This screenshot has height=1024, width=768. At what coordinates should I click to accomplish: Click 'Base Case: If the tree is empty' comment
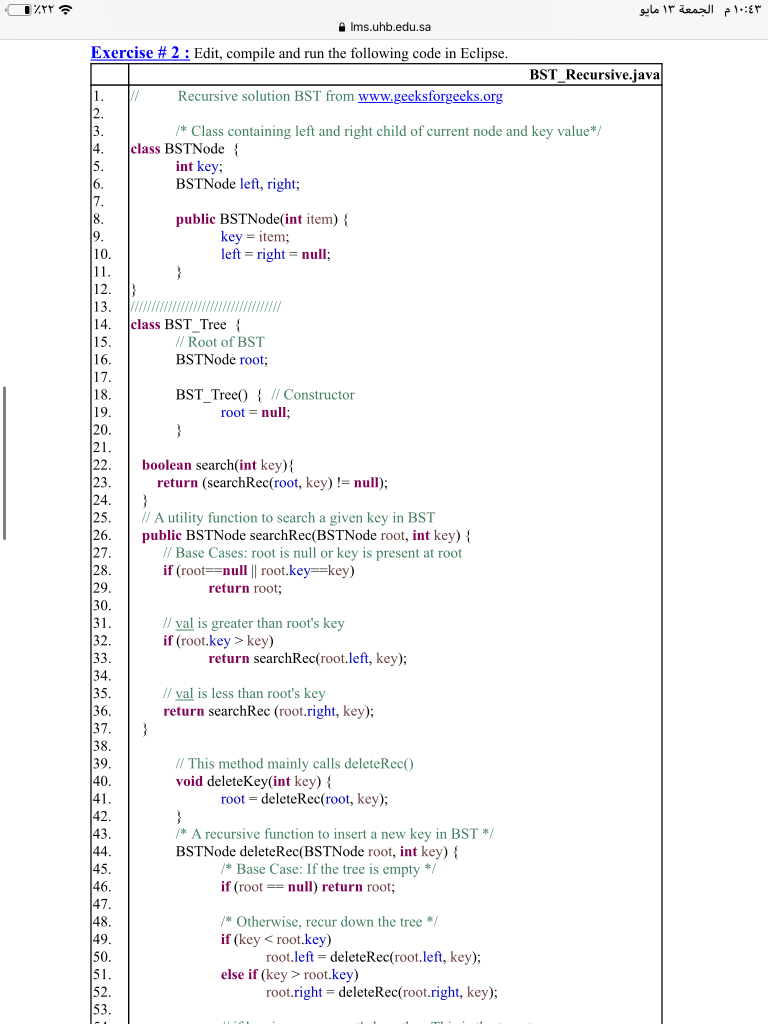point(328,869)
